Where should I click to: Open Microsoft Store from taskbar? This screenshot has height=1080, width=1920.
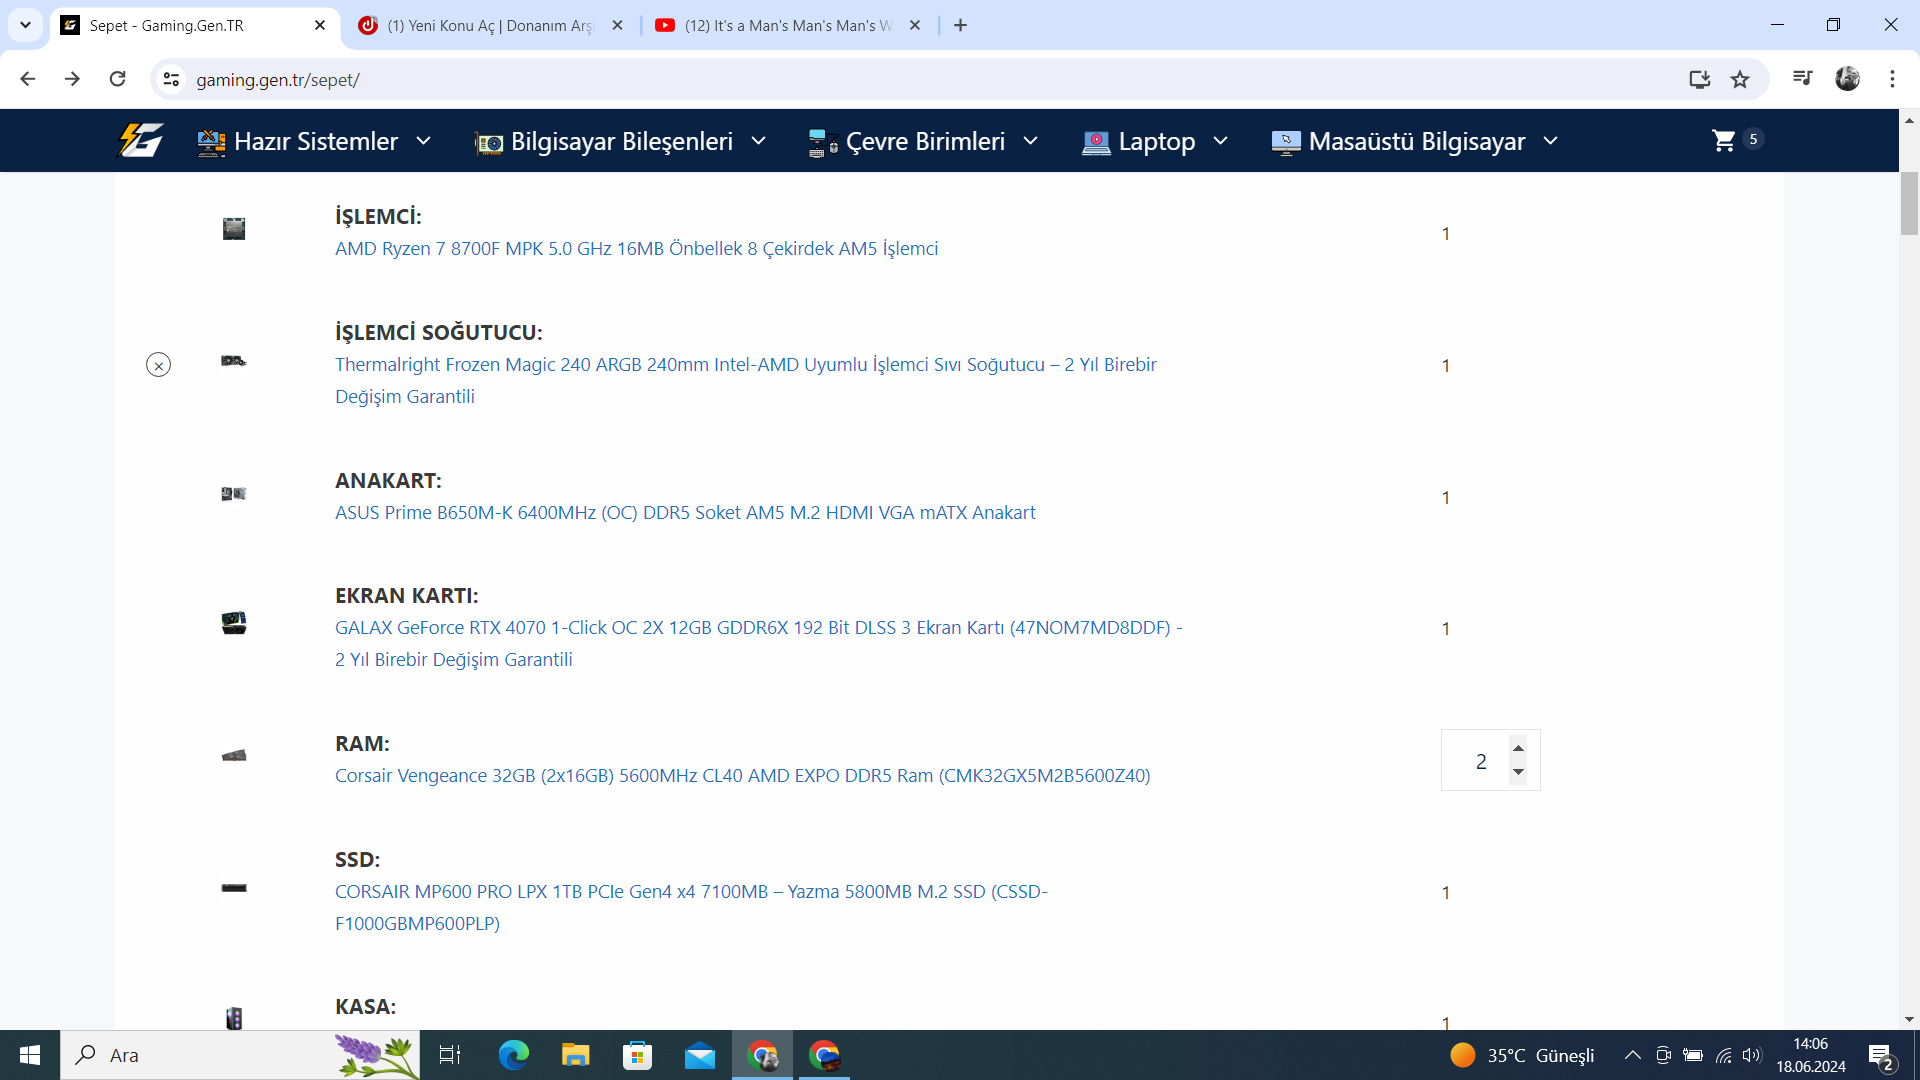point(637,1055)
